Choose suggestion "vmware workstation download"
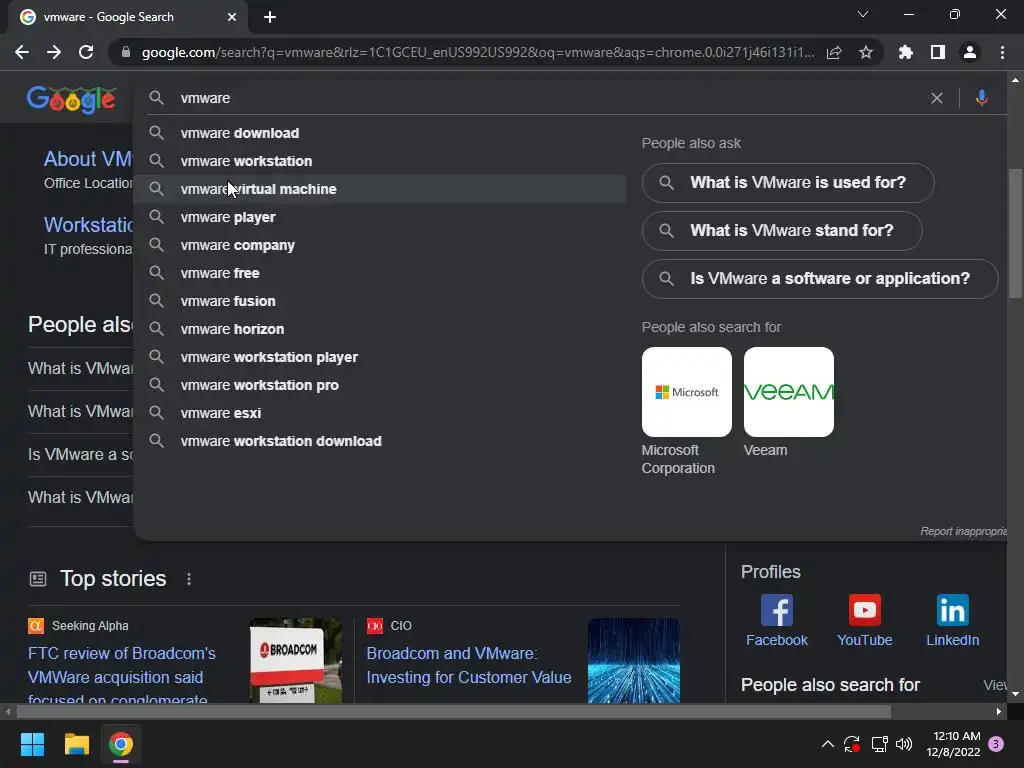This screenshot has height=768, width=1024. pyautogui.click(x=379, y=441)
